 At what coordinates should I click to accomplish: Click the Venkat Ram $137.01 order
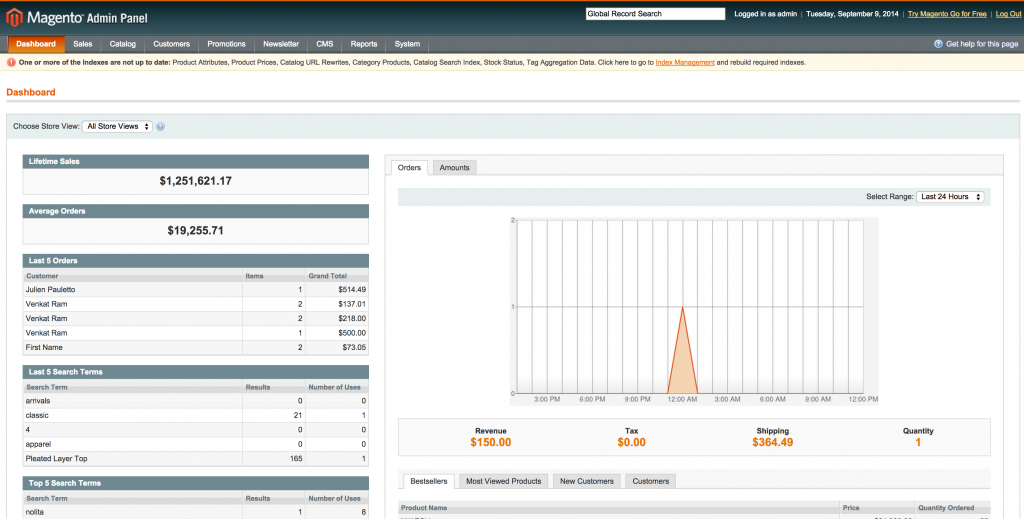[195, 304]
